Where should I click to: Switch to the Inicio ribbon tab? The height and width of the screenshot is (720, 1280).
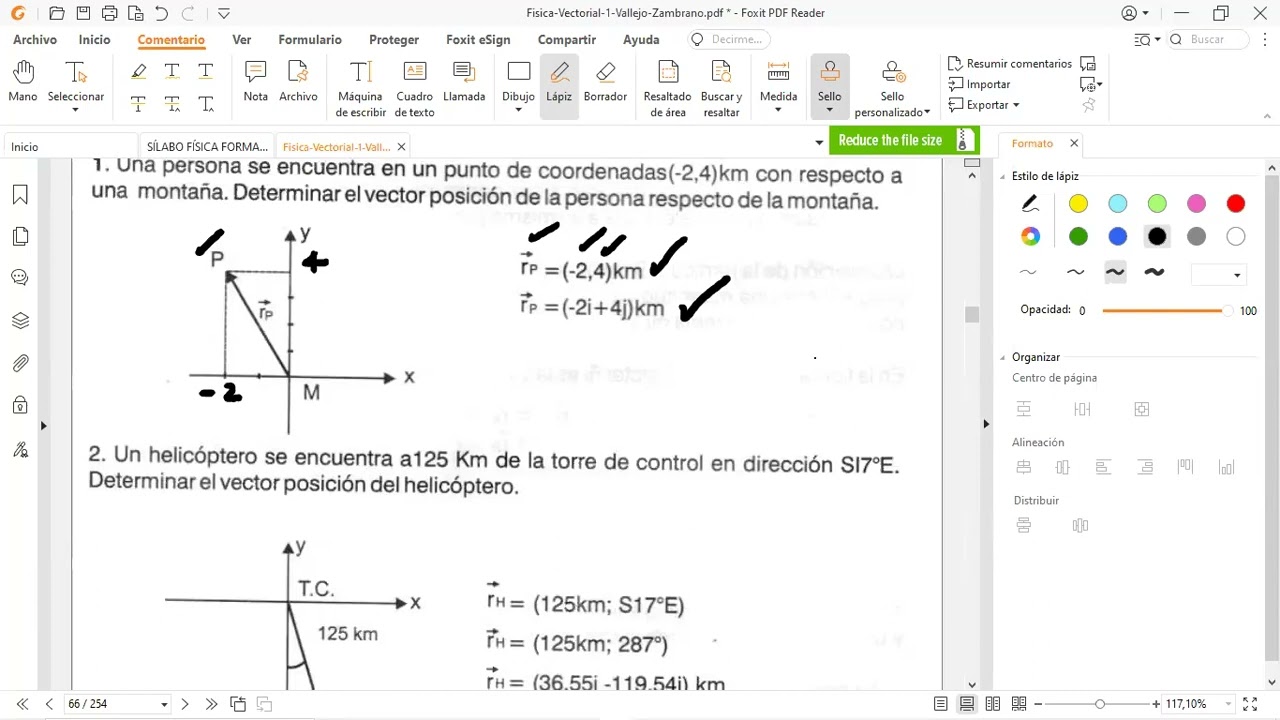(x=94, y=40)
